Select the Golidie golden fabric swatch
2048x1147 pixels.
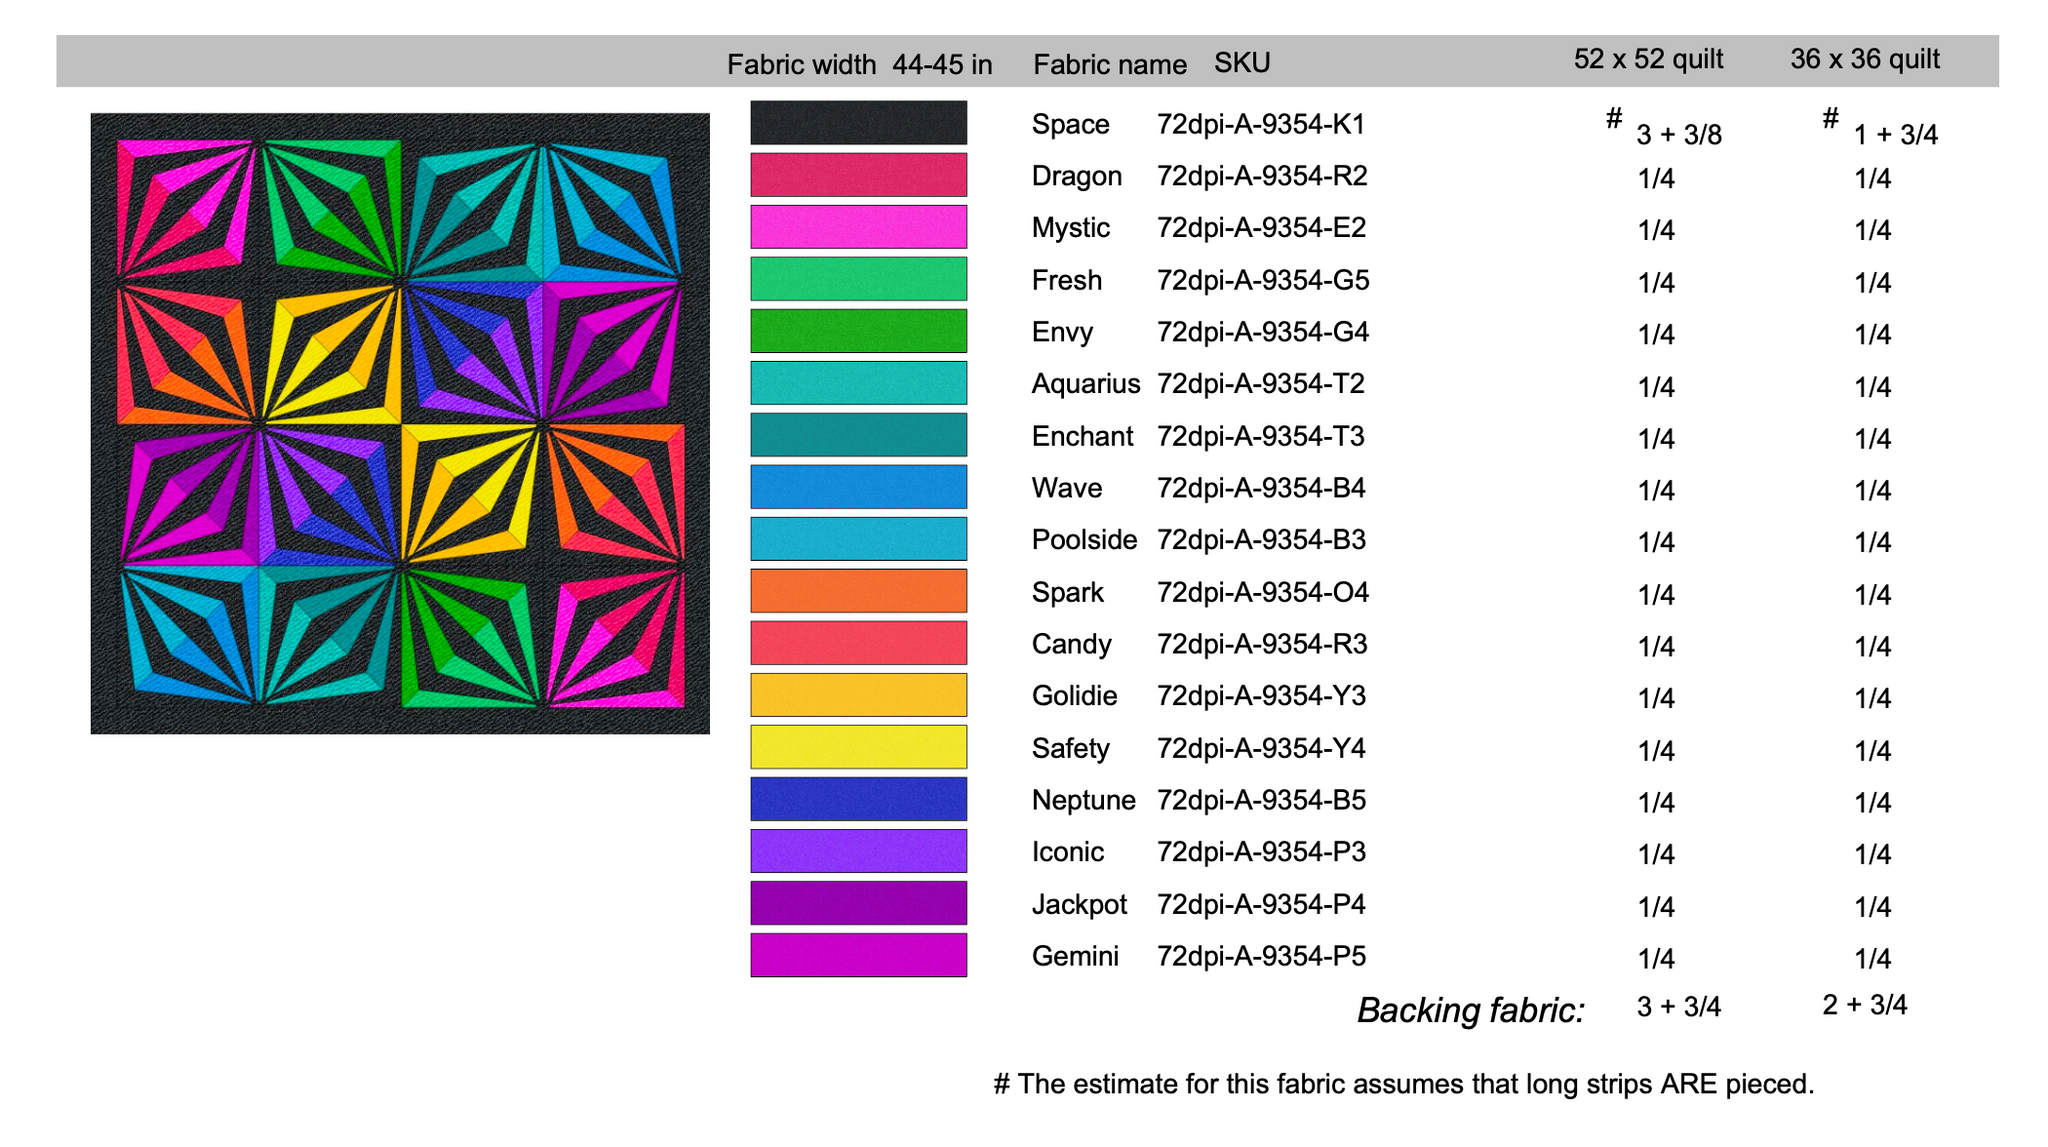[x=858, y=695]
